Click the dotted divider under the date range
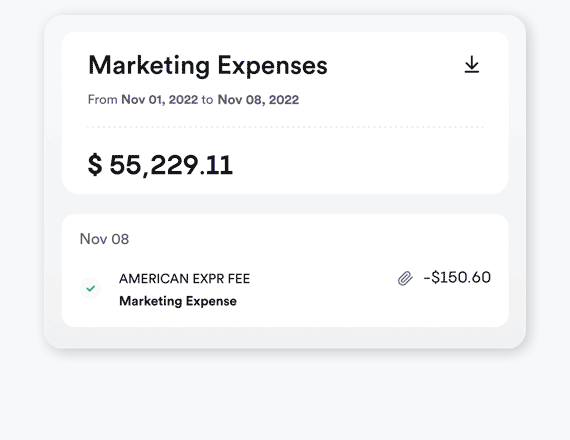This screenshot has height=440, width=570. pos(285,127)
